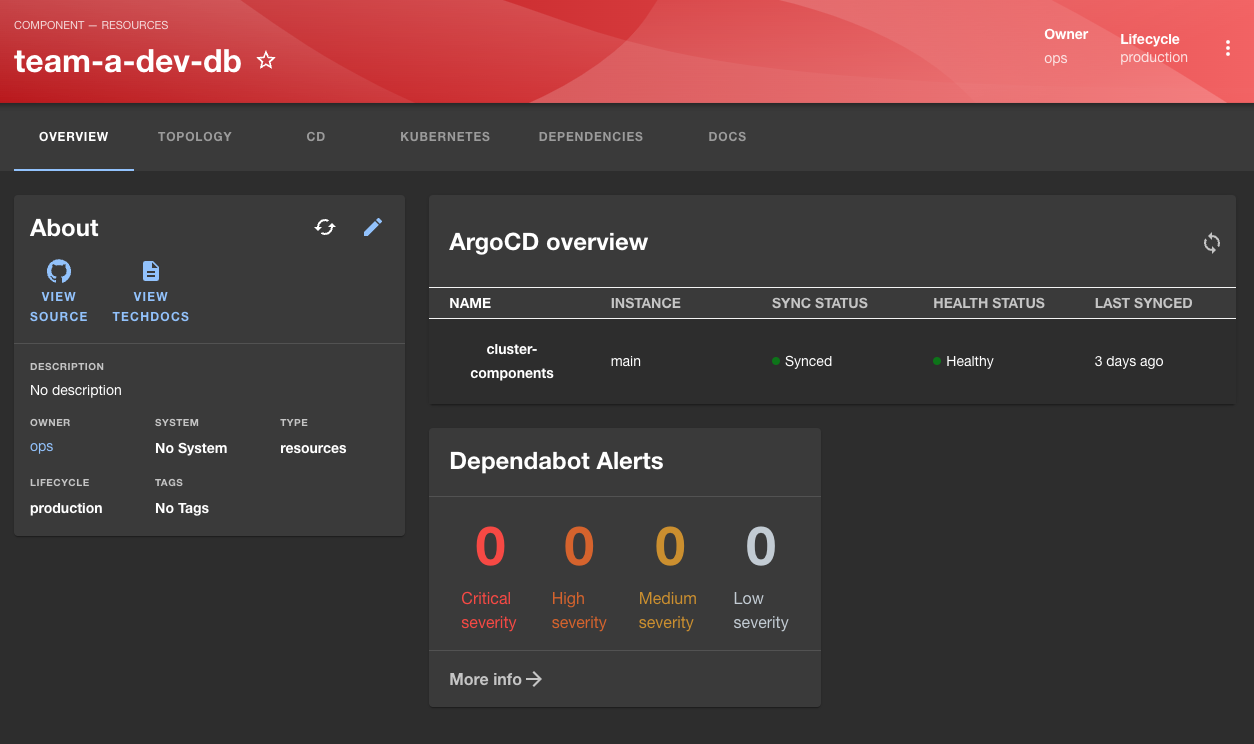This screenshot has height=744, width=1254.
Task: Click the Name column header
Action: pyautogui.click(x=470, y=303)
